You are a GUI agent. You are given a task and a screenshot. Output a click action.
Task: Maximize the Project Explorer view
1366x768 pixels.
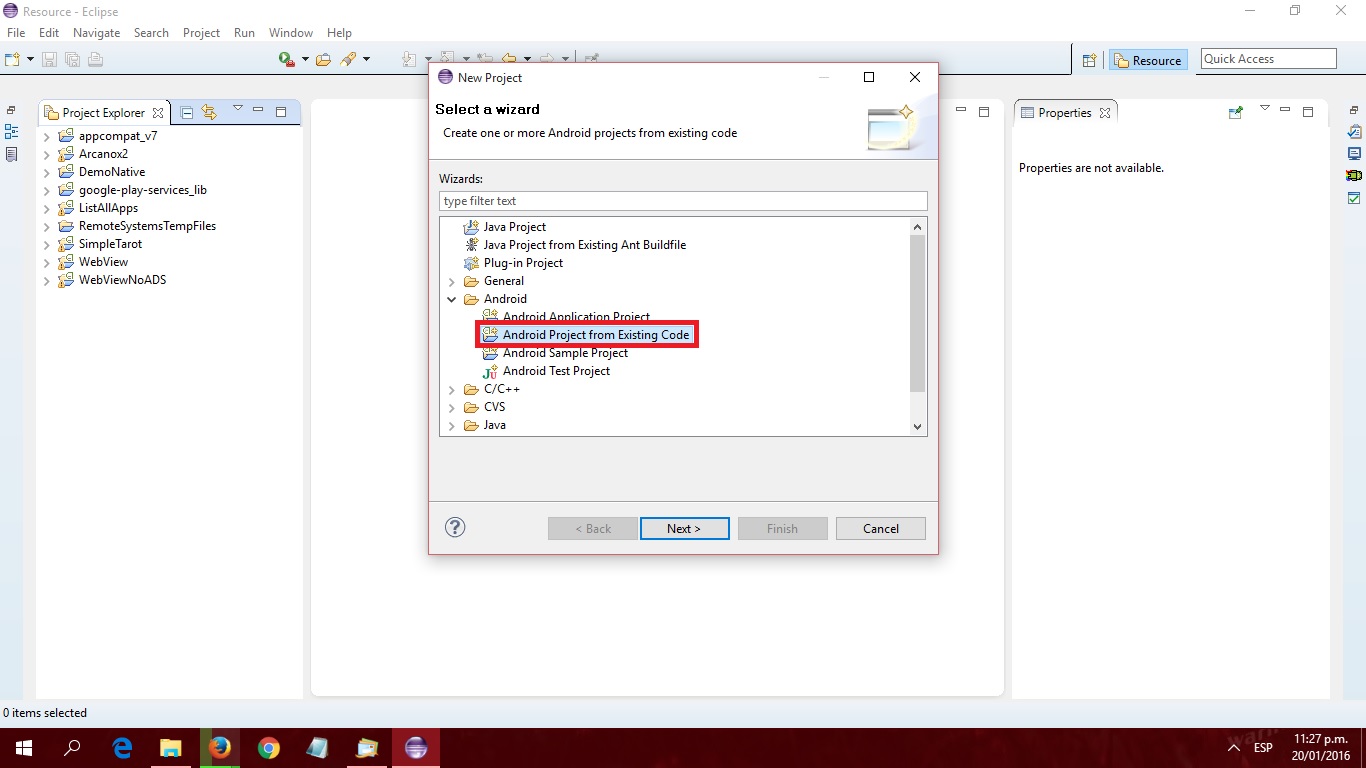click(281, 112)
